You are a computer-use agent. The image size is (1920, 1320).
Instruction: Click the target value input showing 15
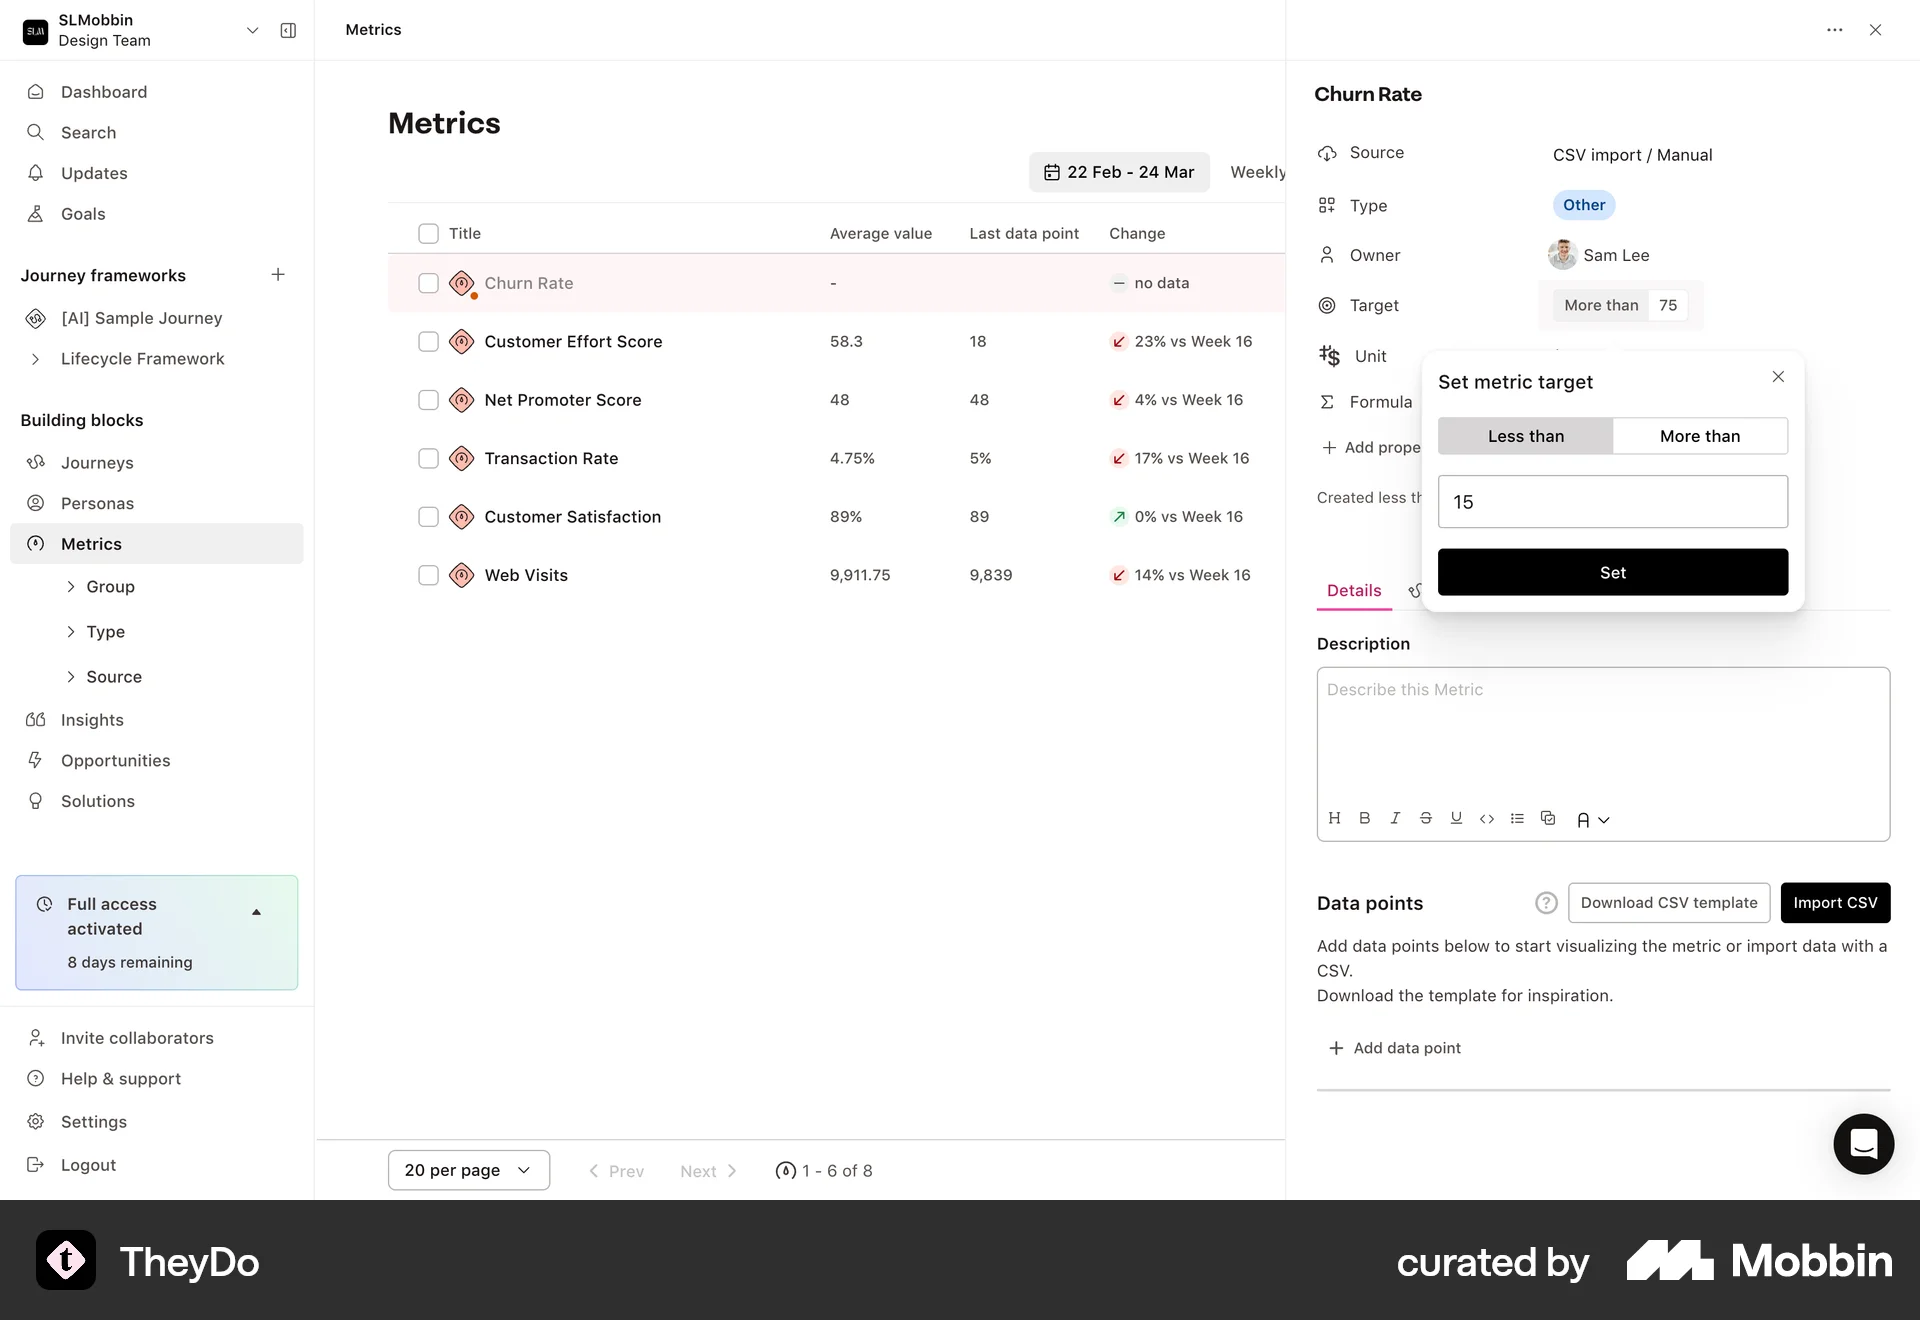[x=1612, y=501]
